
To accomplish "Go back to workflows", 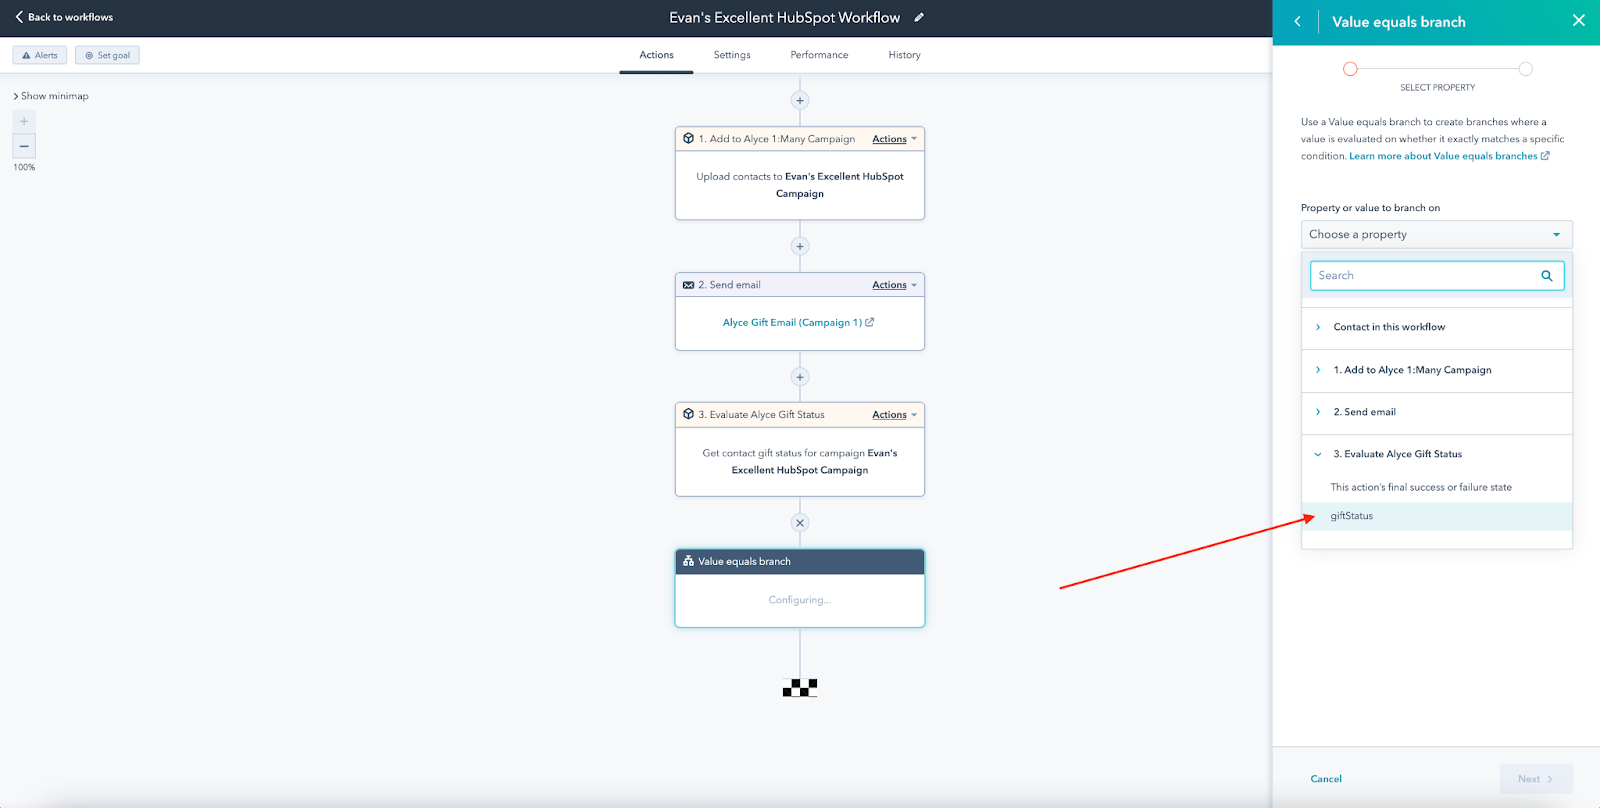I will coord(64,17).
